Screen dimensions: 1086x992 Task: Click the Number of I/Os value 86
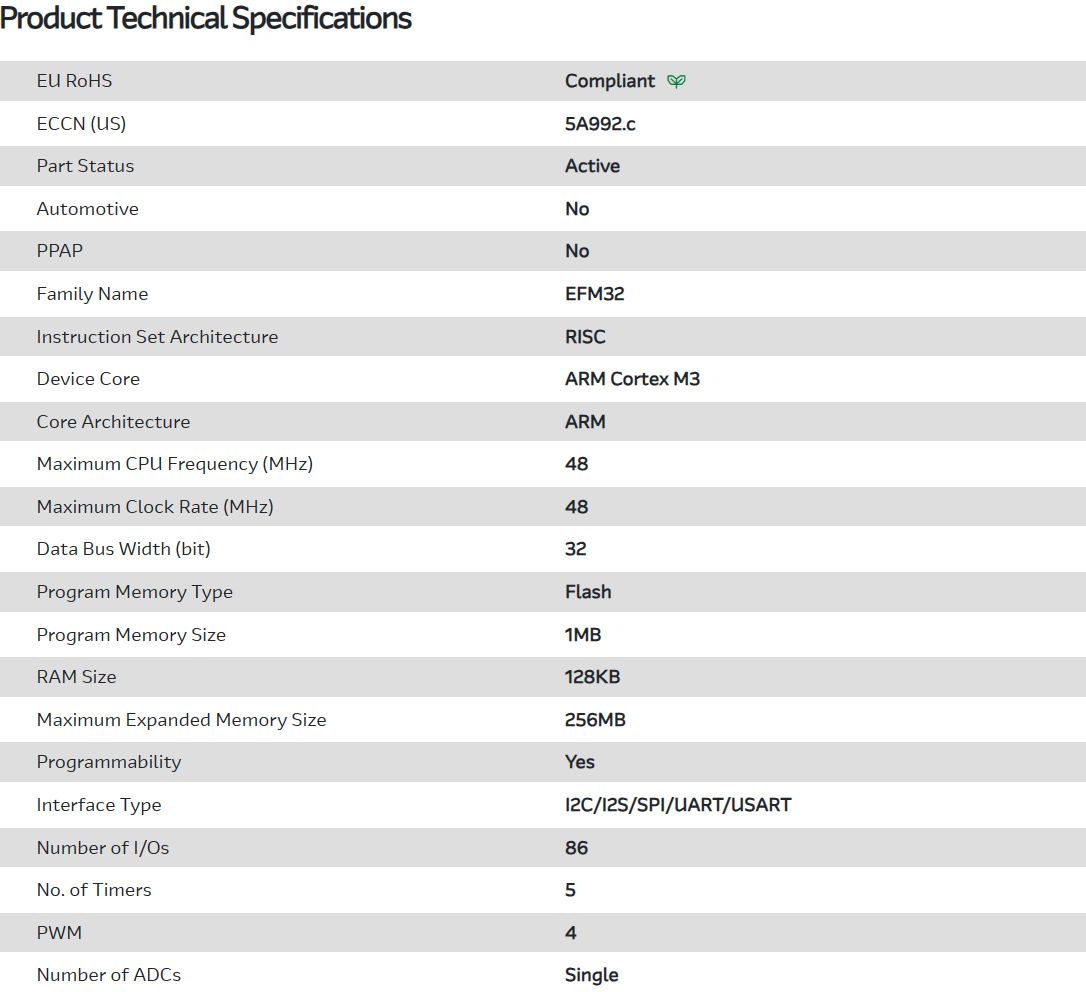pyautogui.click(x=576, y=848)
